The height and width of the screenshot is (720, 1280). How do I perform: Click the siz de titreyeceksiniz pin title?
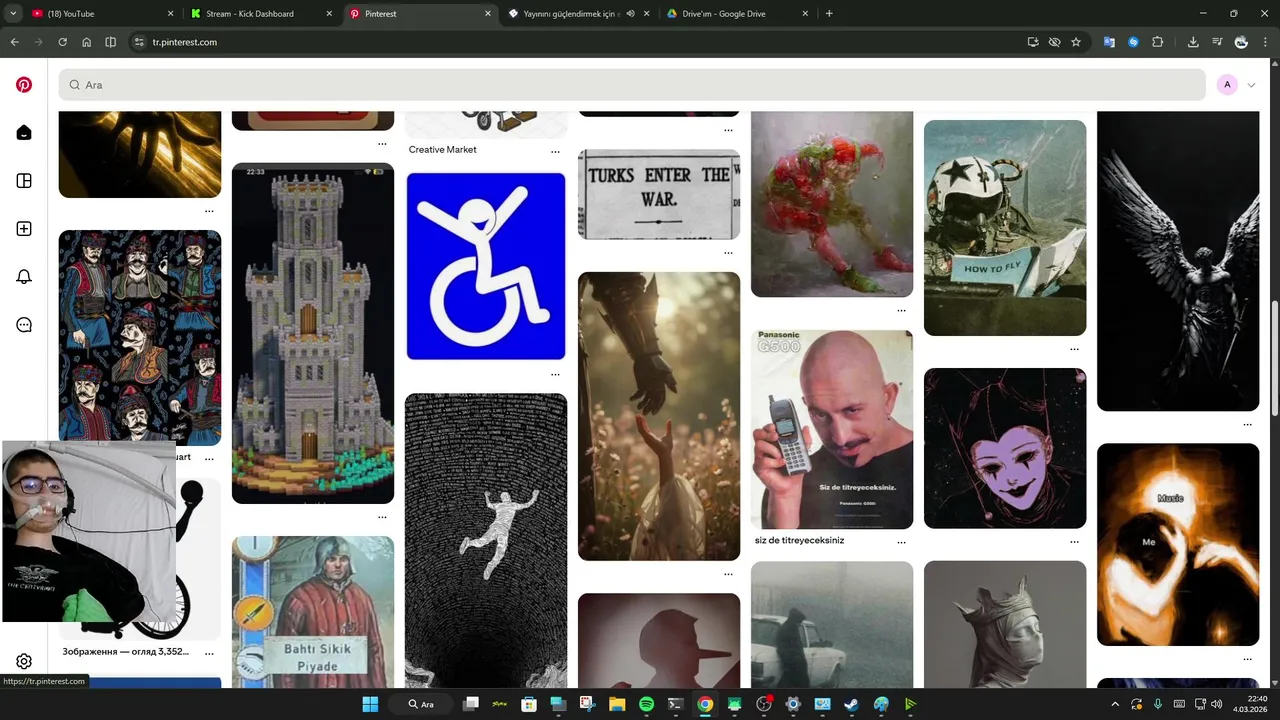[x=799, y=540]
